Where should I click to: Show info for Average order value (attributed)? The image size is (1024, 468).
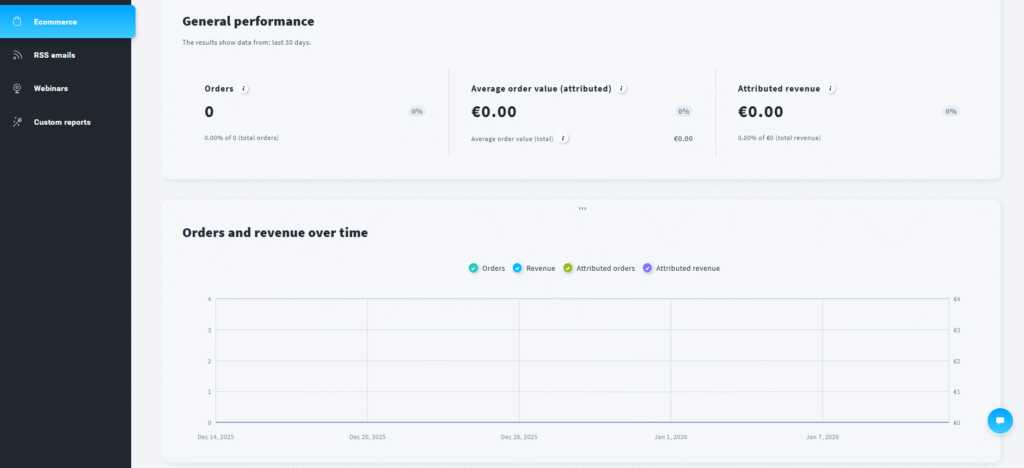pos(621,89)
